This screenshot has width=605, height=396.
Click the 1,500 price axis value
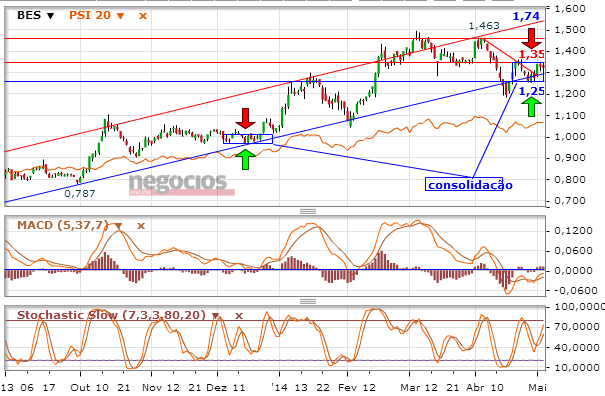click(x=570, y=30)
